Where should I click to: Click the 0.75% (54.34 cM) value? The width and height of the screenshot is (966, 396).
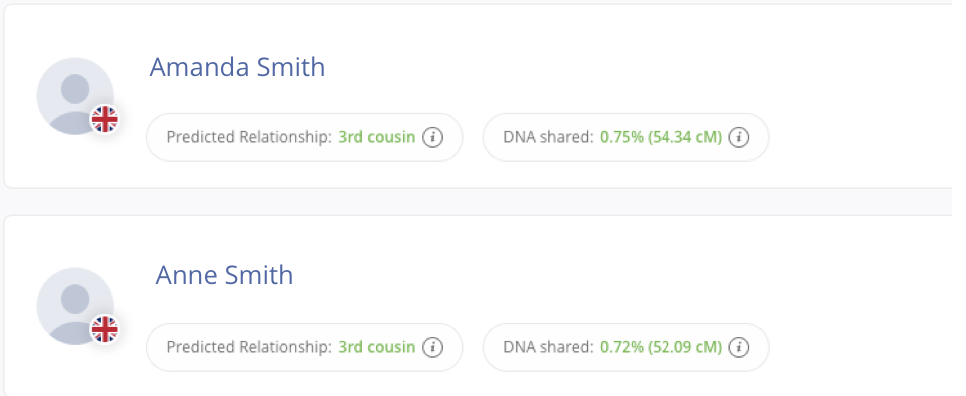click(661, 137)
